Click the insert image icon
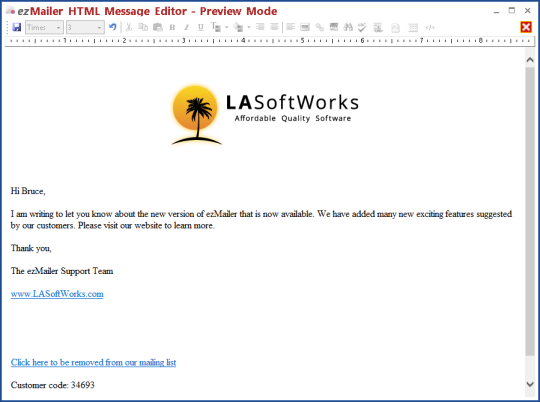Viewport: 540px width, 402px height. click(x=334, y=27)
